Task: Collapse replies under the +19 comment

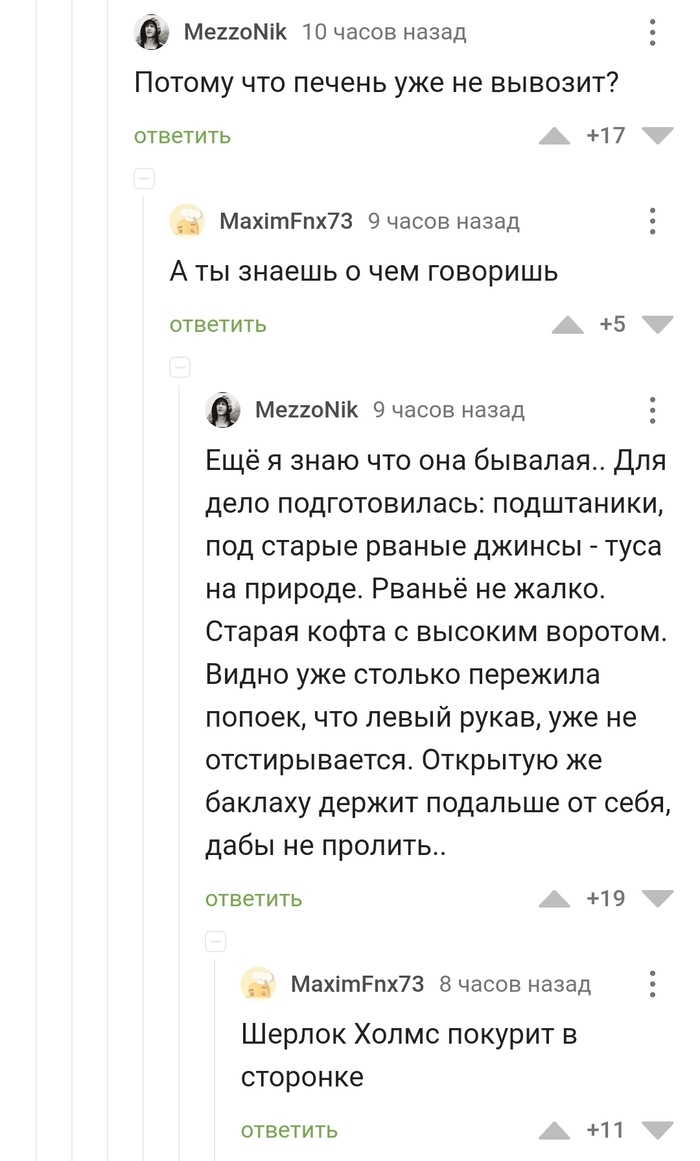Action: point(216,941)
